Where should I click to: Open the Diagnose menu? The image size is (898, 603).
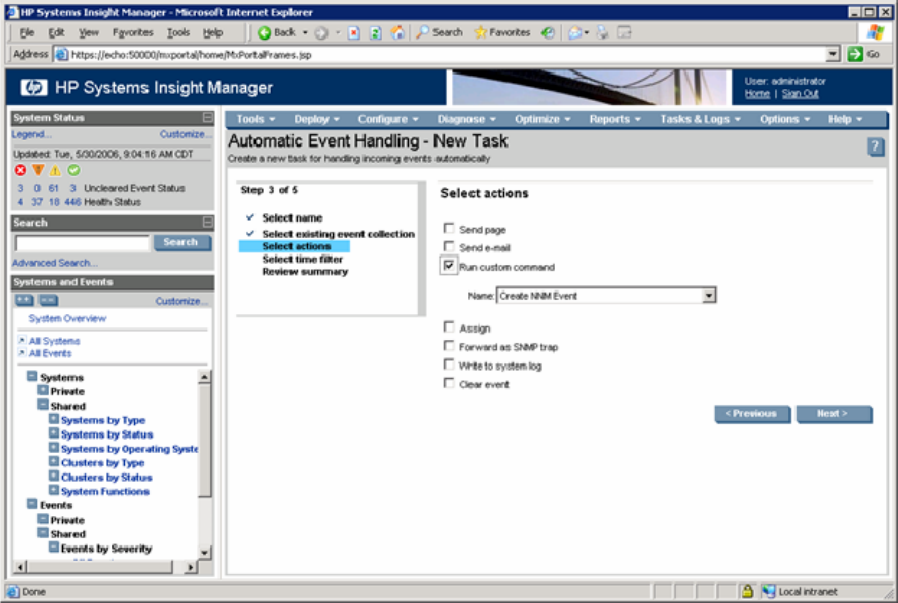coord(466,119)
